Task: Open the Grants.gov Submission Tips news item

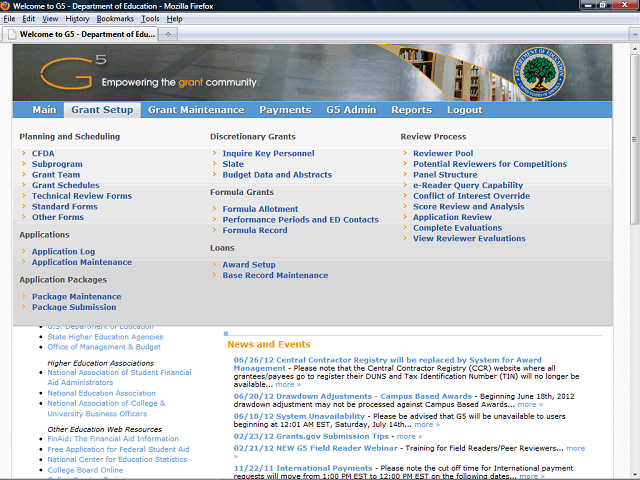Action: [311, 436]
